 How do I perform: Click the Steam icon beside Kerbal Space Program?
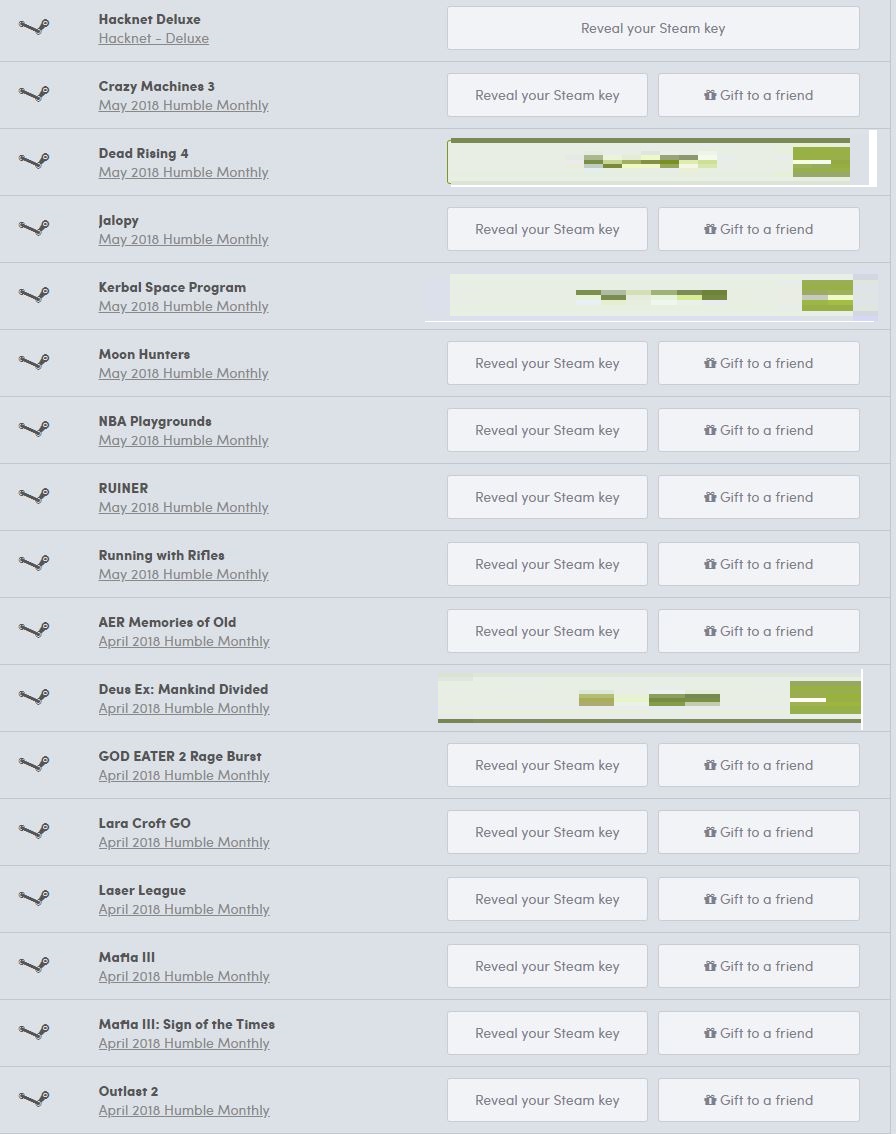click(x=34, y=295)
